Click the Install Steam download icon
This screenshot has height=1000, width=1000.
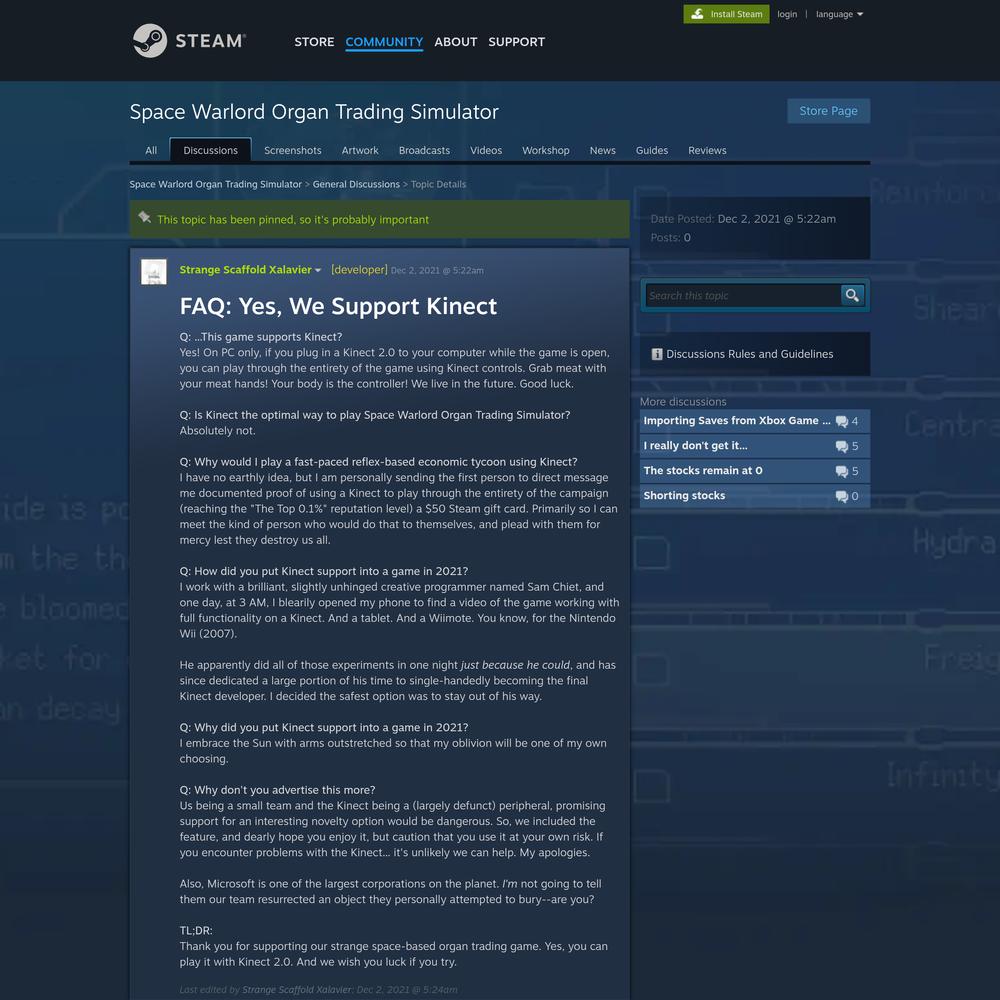click(697, 13)
